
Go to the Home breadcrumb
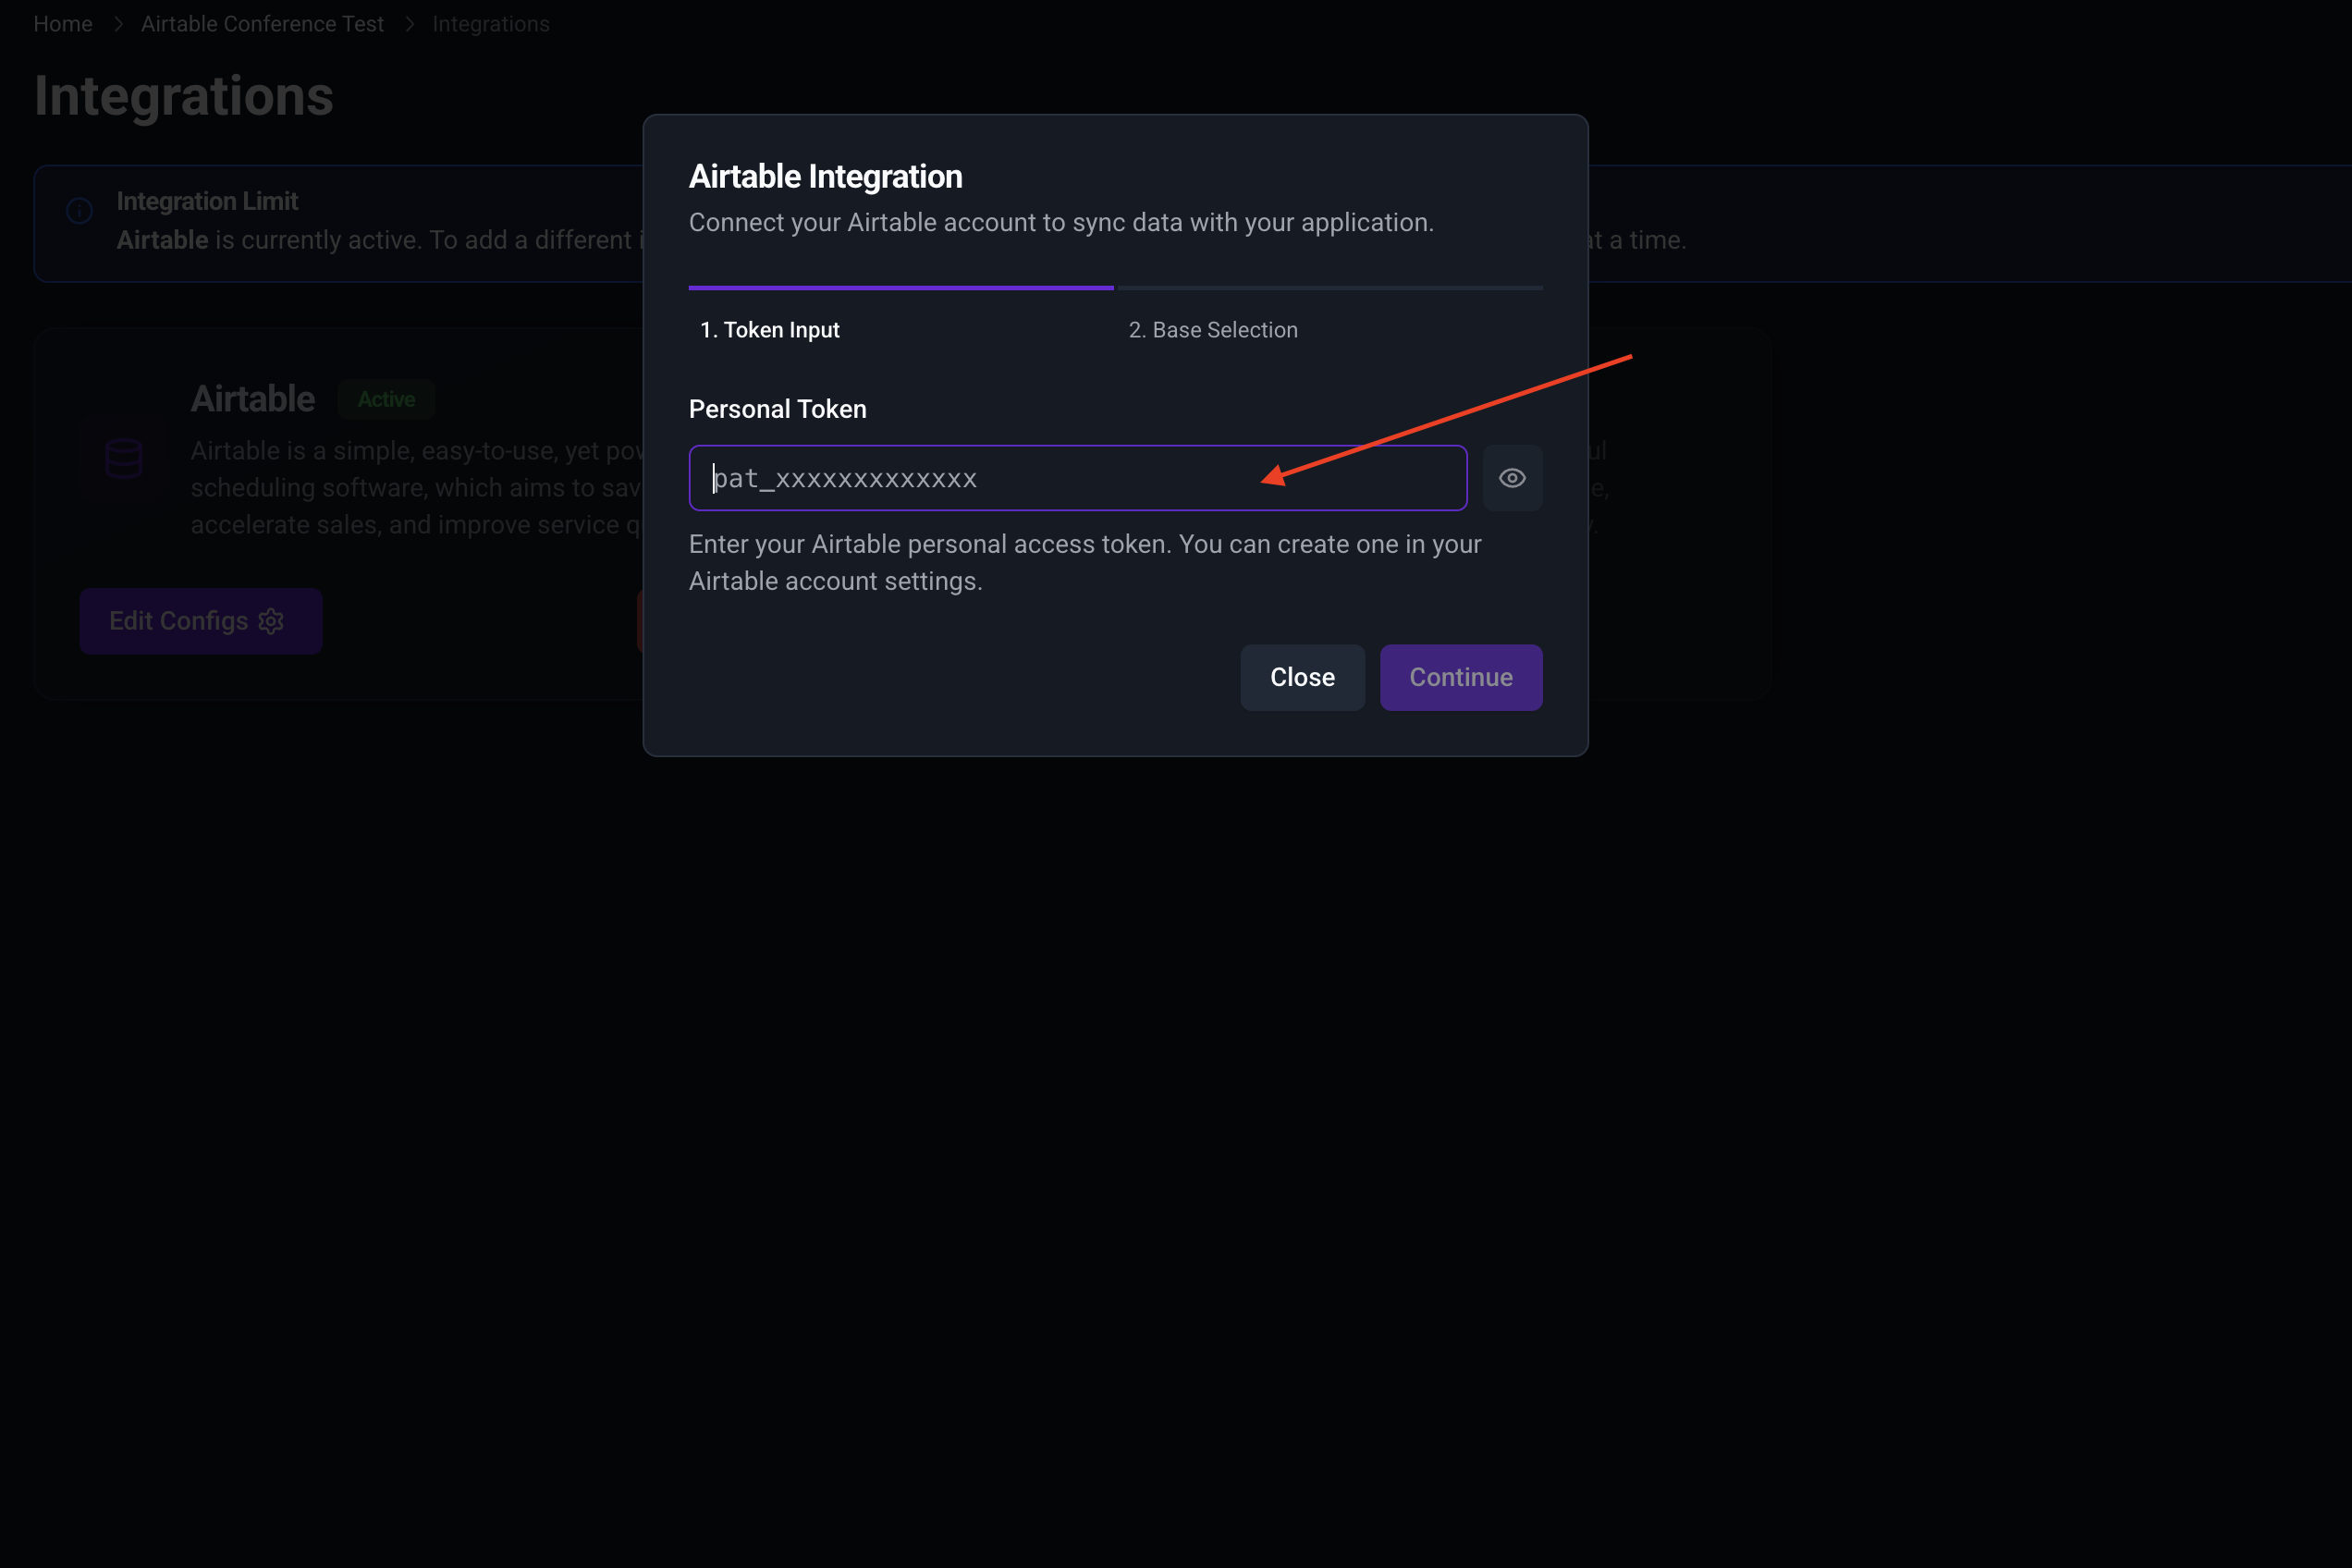(63, 24)
